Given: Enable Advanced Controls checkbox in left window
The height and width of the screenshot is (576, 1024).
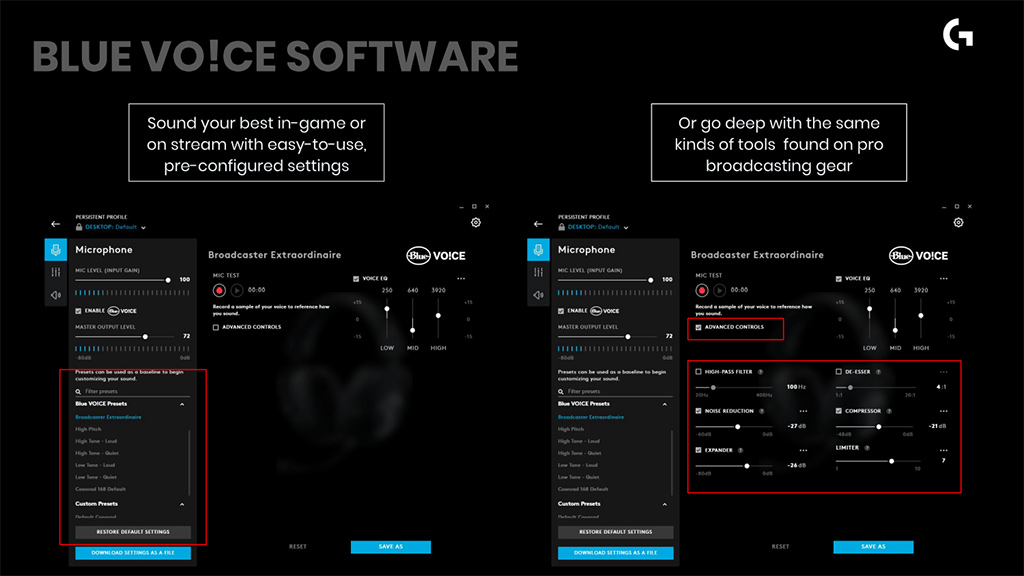Looking at the screenshot, I should (x=216, y=327).
